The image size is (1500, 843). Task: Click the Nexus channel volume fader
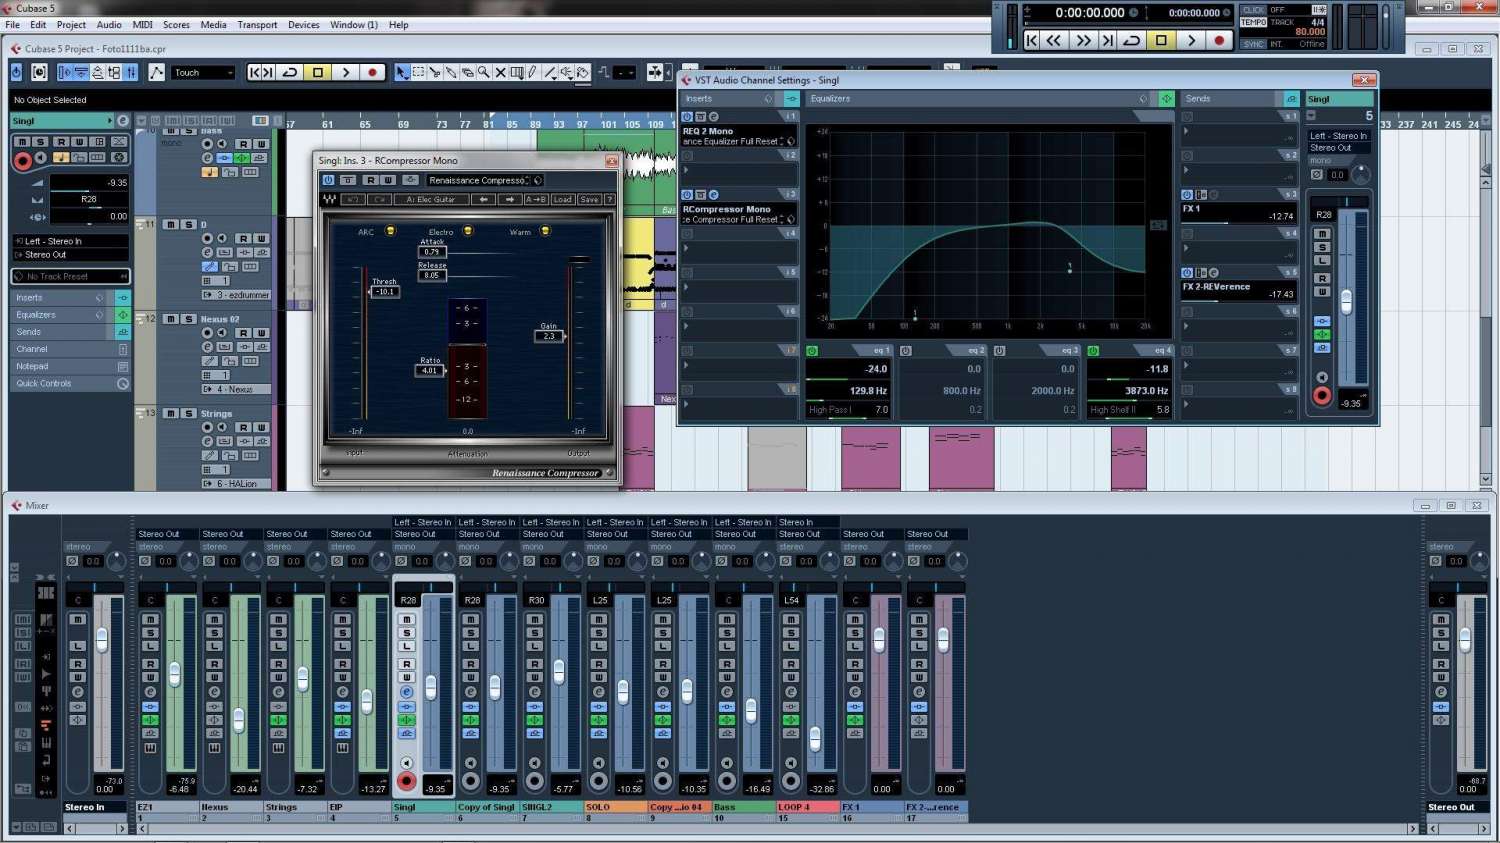tap(239, 719)
